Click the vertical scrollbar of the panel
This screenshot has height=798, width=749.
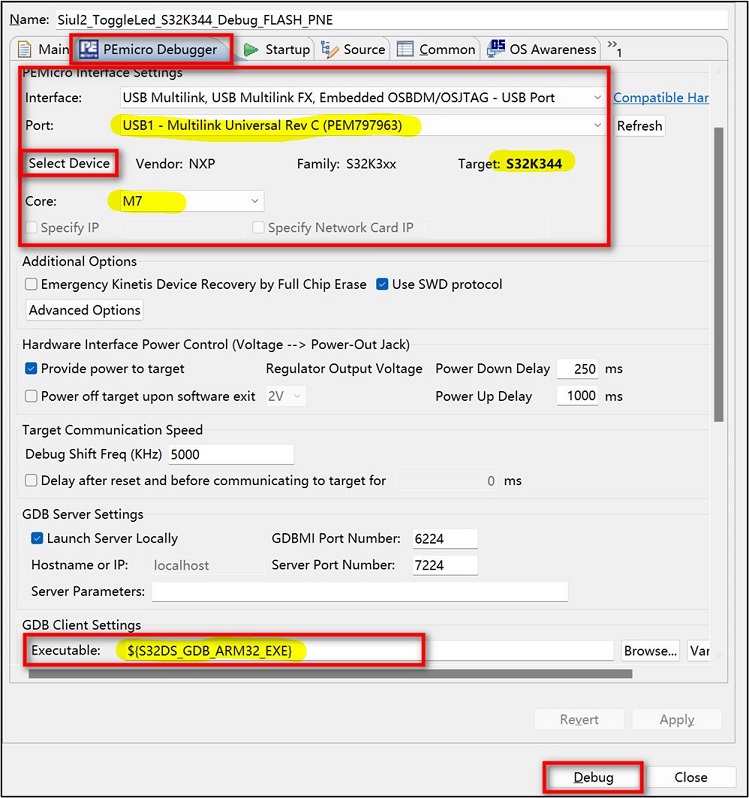click(x=718, y=274)
